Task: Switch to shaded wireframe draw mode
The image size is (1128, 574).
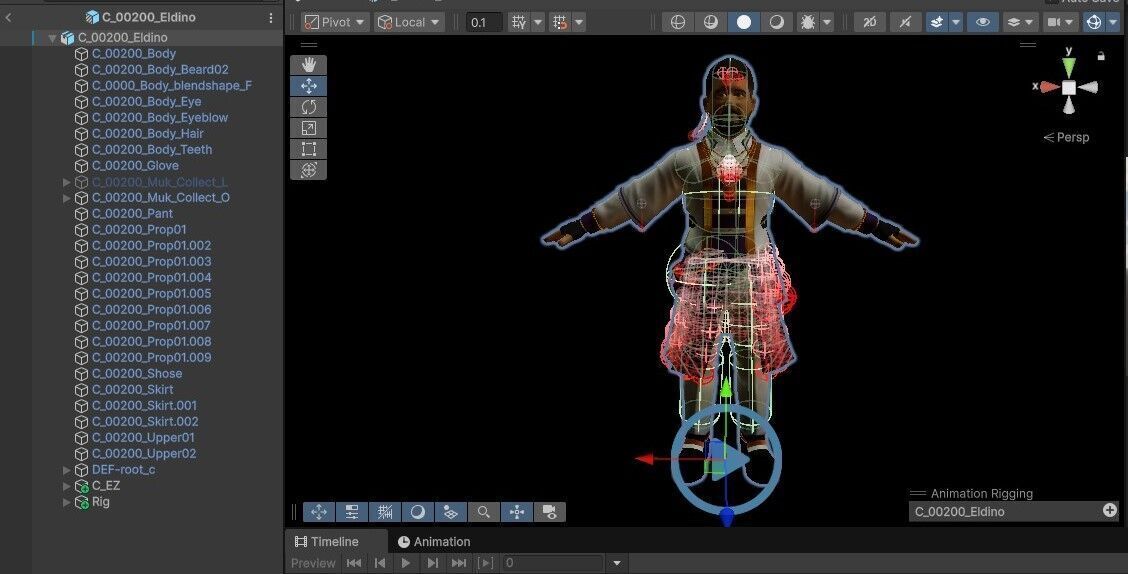Action: (711, 22)
